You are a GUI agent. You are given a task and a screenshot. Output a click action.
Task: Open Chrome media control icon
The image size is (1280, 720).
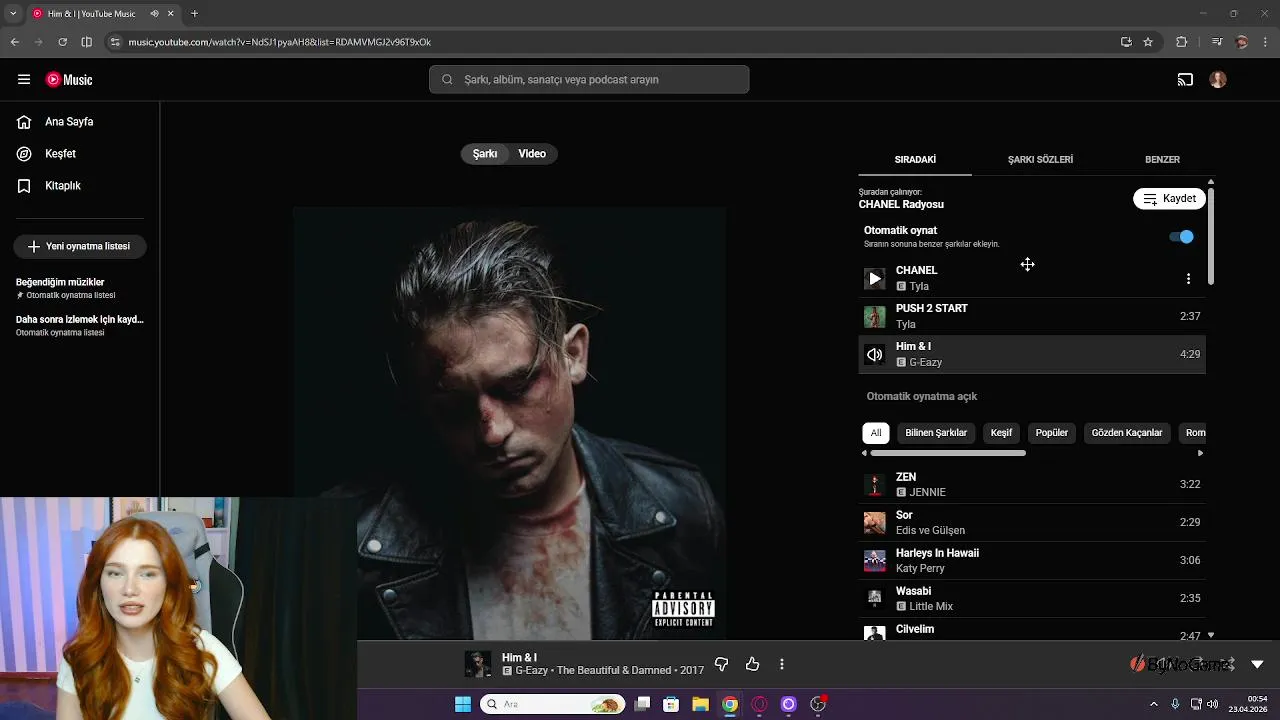[x=1217, y=42]
